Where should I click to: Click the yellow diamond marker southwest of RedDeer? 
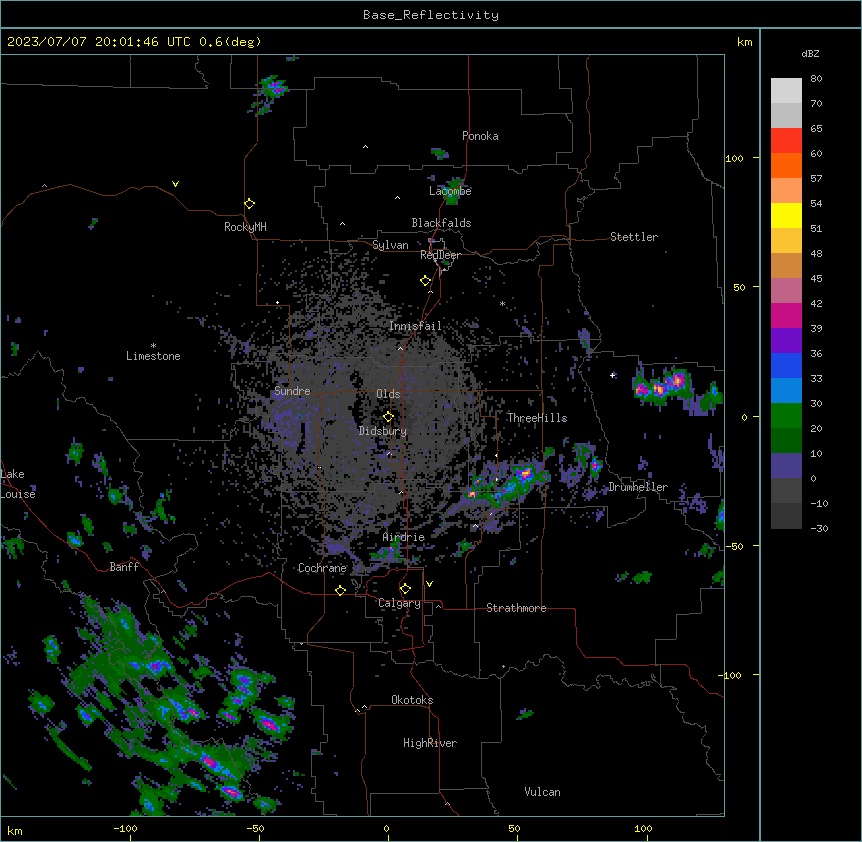[x=426, y=281]
